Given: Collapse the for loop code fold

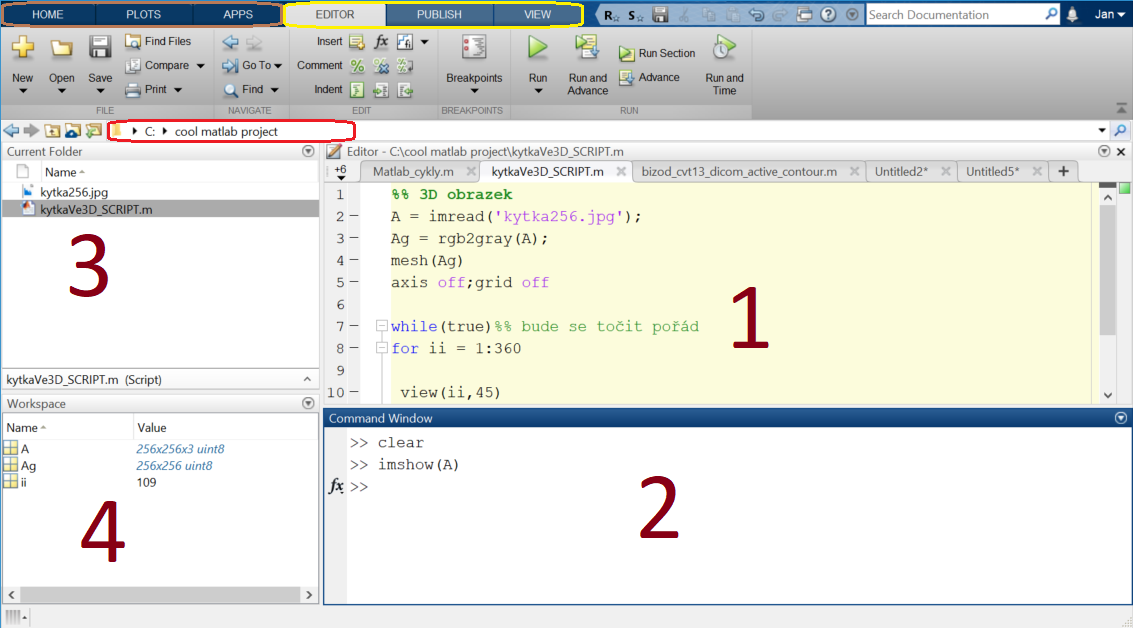Looking at the screenshot, I should pyautogui.click(x=381, y=349).
